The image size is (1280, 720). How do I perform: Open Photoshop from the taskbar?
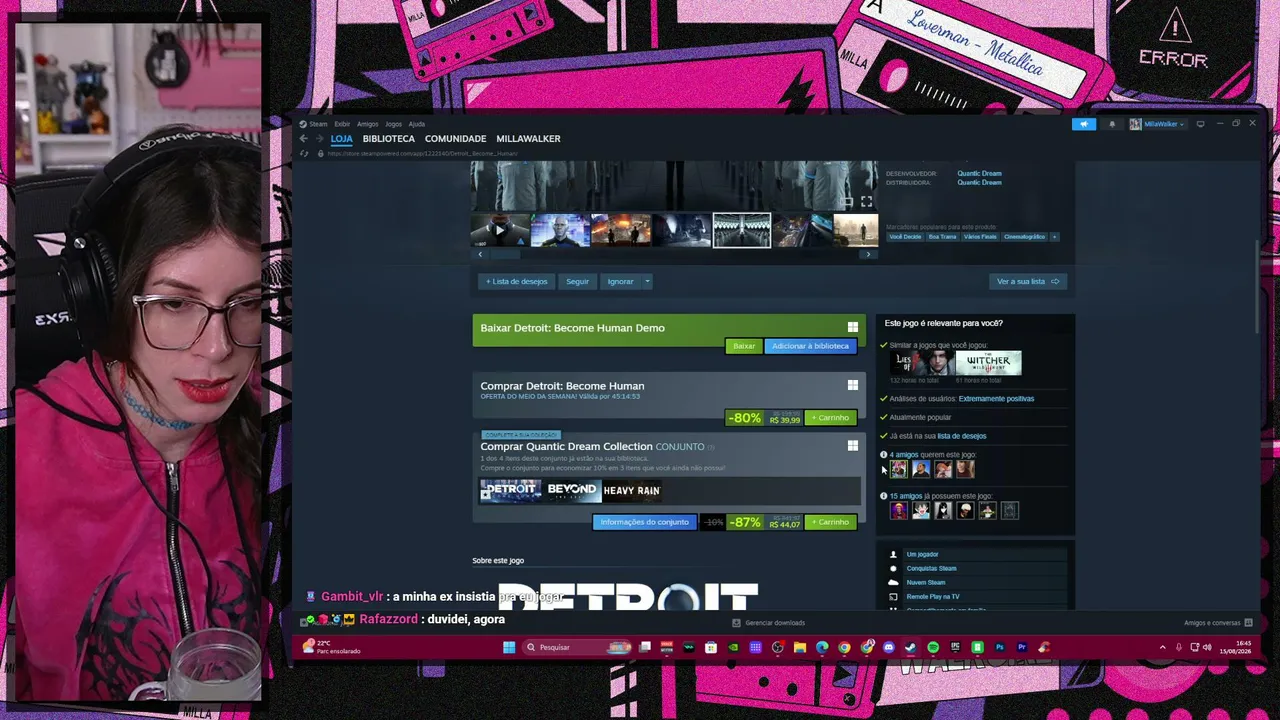[x=1000, y=647]
